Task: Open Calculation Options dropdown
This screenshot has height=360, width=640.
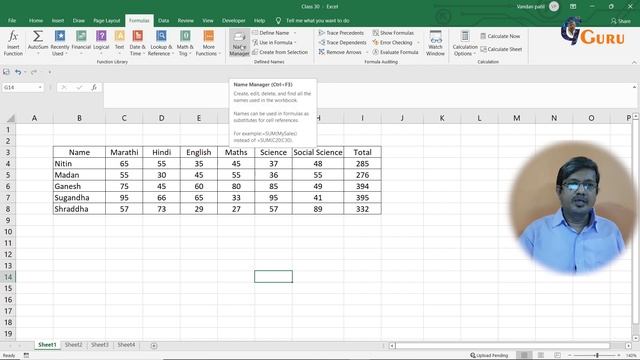Action: click(465, 43)
